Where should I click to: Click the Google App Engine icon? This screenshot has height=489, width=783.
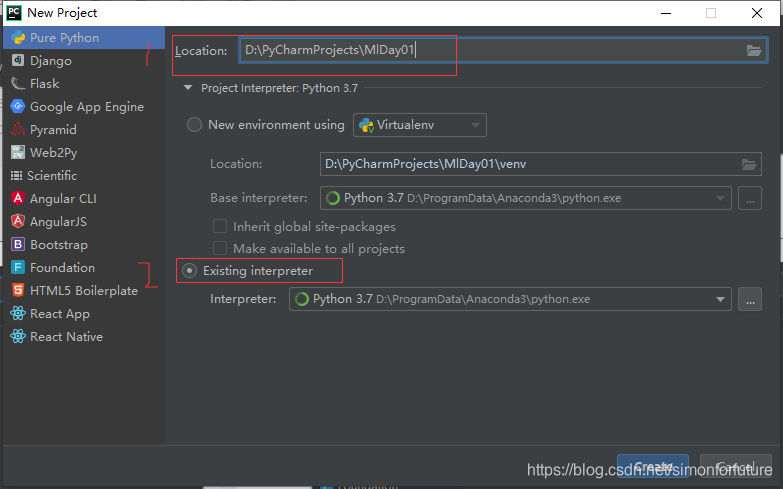[x=18, y=106]
